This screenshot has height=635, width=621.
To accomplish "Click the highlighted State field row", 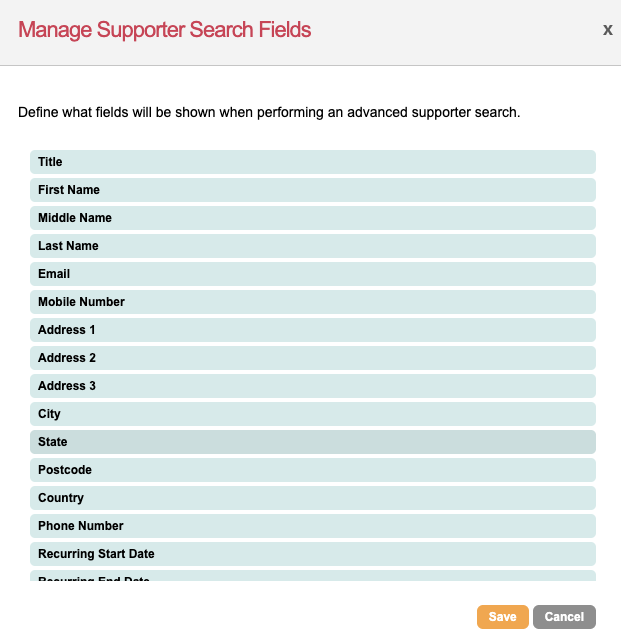I will click(313, 442).
